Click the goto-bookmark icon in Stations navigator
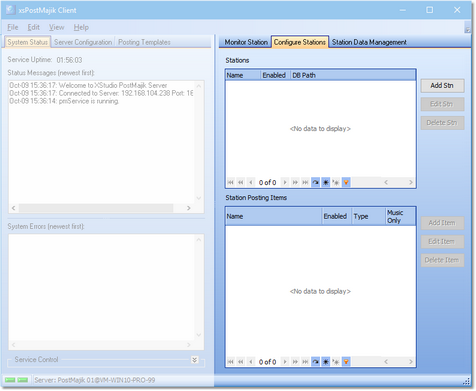 pos(336,182)
